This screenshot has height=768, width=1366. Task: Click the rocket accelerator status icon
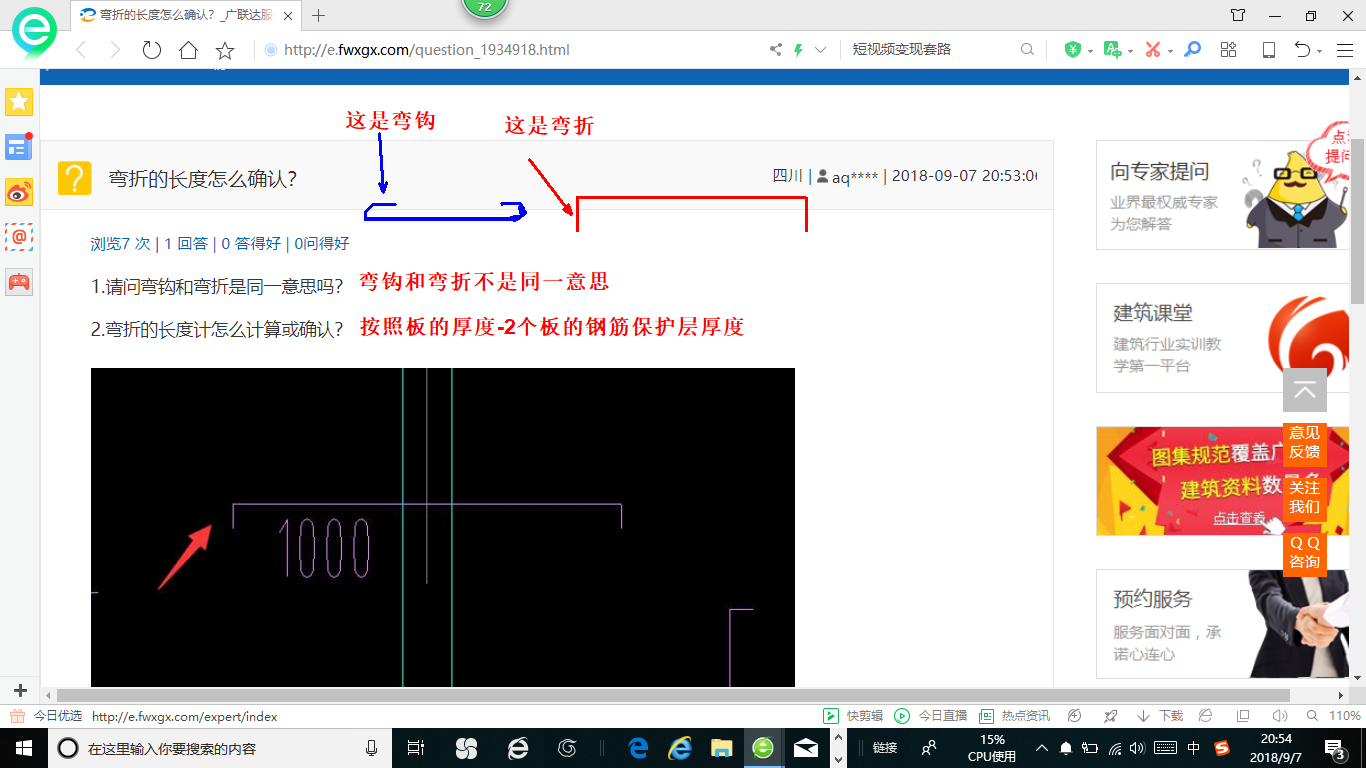(x=1110, y=716)
